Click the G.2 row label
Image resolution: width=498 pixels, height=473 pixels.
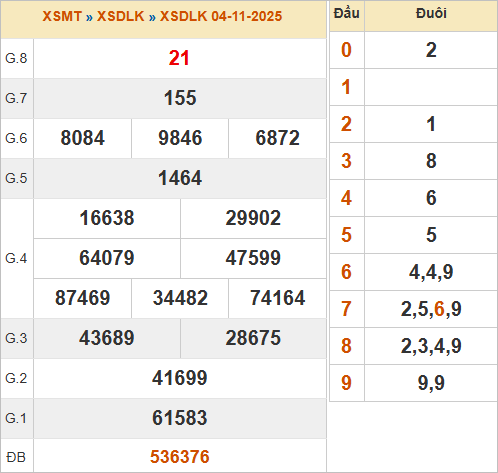point(16,378)
